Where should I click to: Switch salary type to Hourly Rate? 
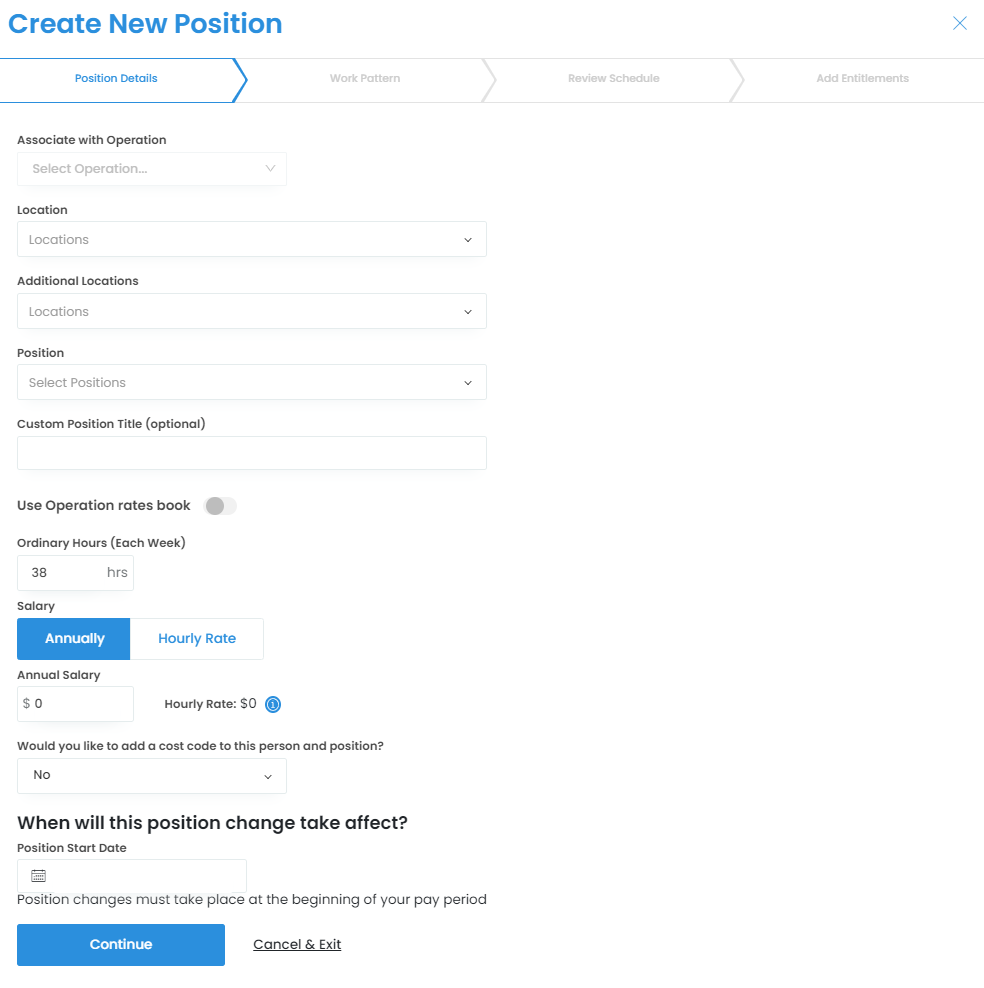point(197,639)
